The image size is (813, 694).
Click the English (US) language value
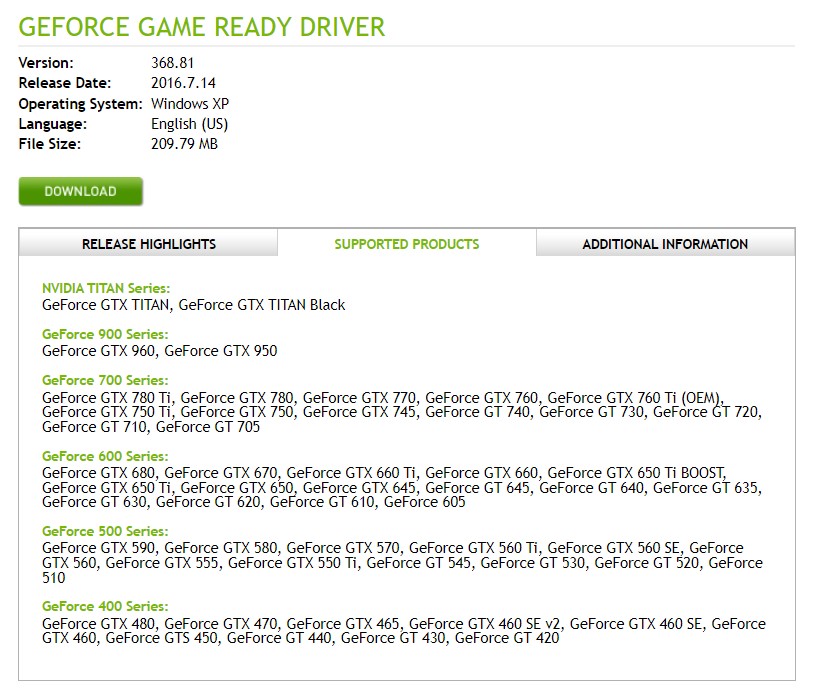[189, 124]
